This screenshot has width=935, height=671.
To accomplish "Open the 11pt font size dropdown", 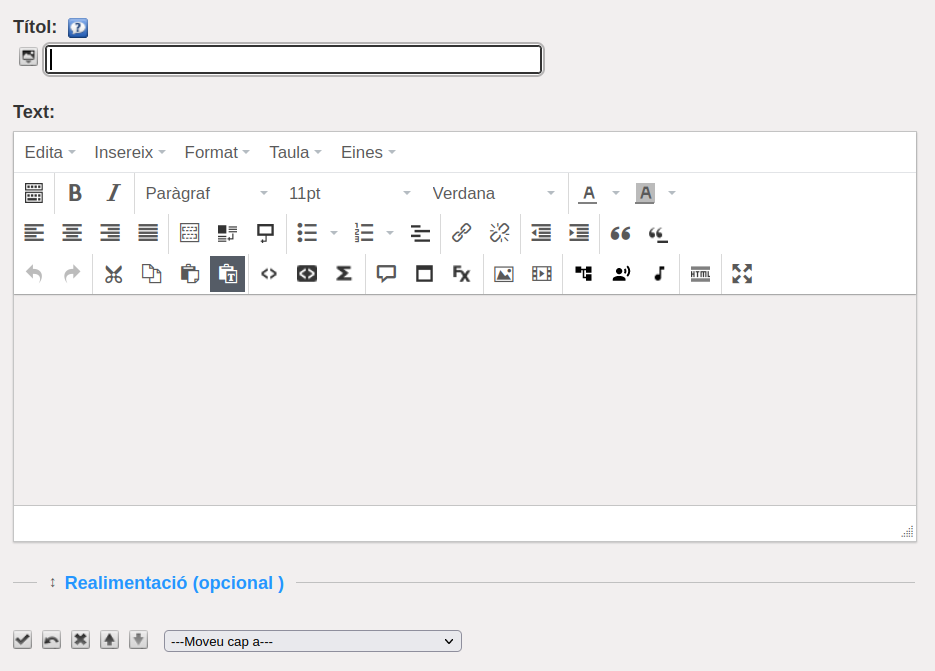I will [349, 193].
